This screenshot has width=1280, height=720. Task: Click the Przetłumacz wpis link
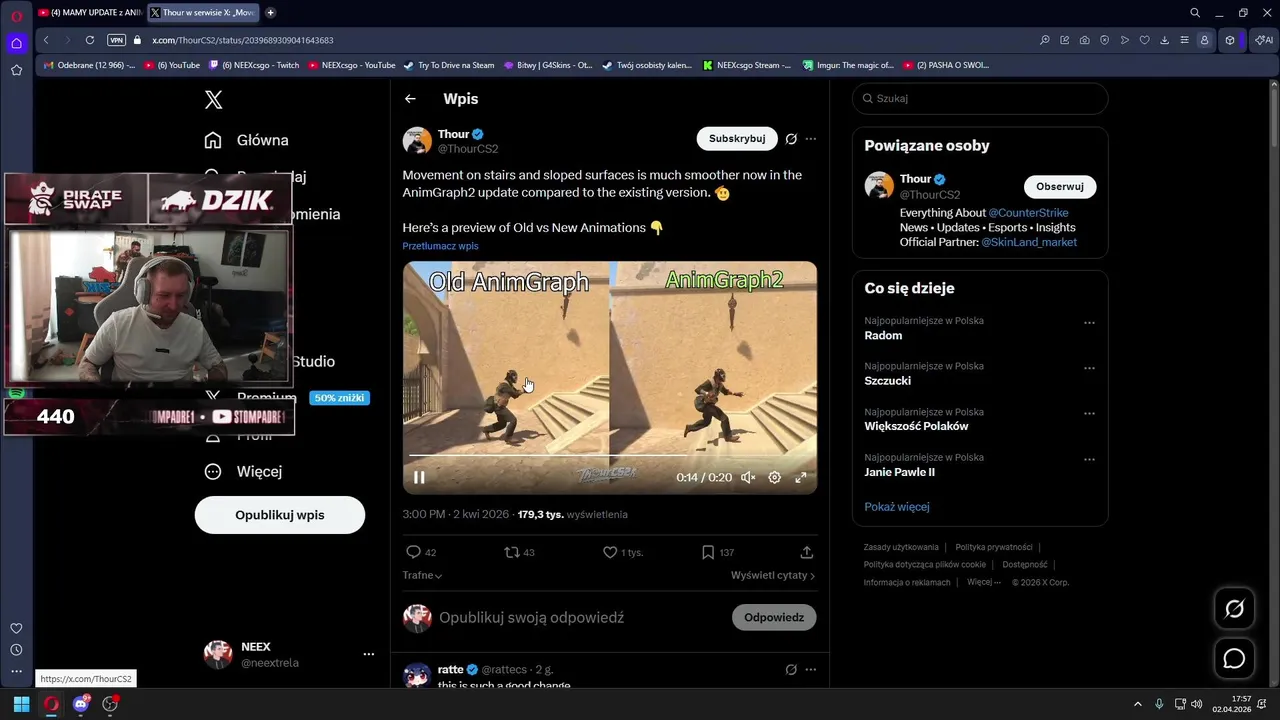[440, 246]
